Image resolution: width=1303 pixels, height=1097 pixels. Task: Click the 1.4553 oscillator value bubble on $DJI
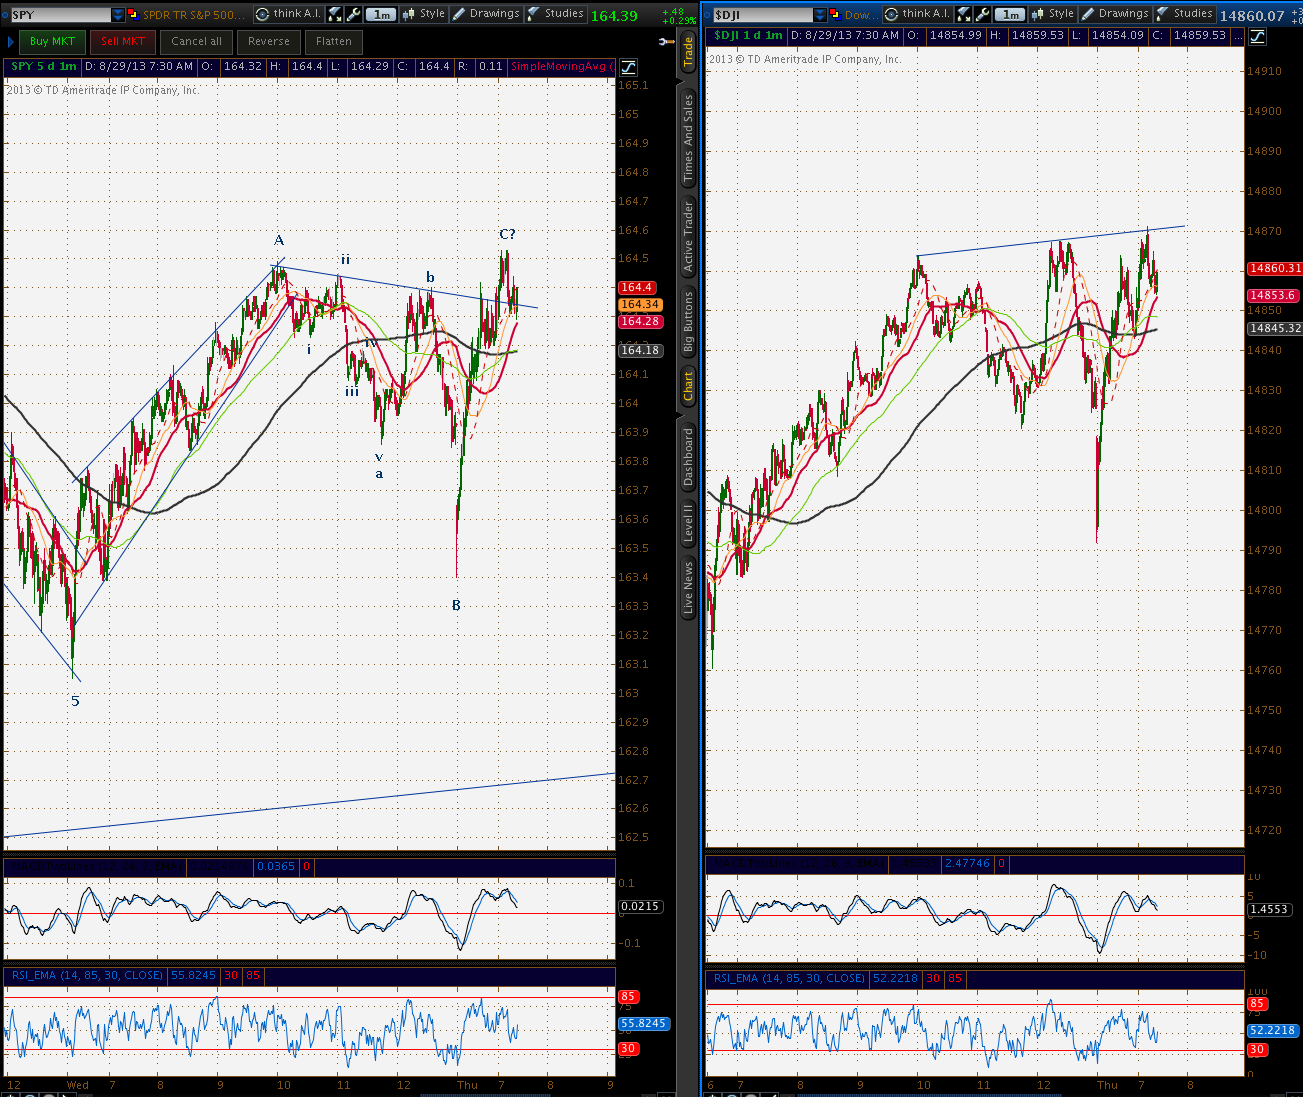pyautogui.click(x=1269, y=910)
